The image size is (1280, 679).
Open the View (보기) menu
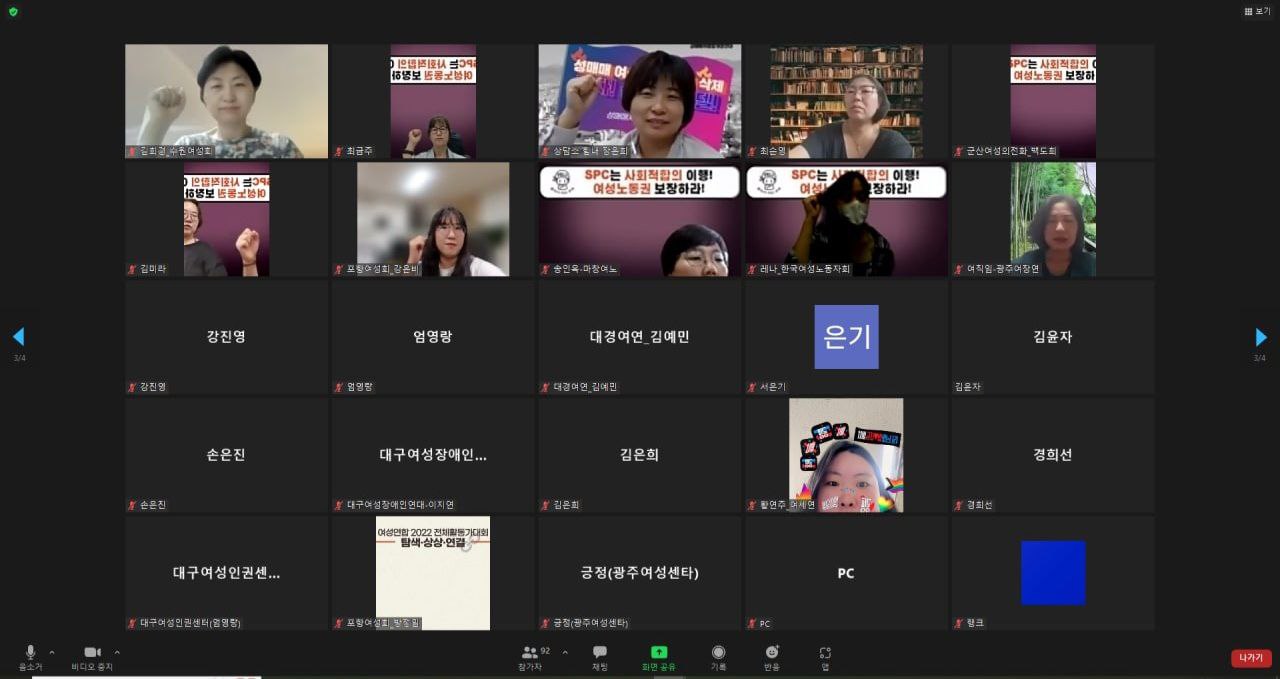1257,12
